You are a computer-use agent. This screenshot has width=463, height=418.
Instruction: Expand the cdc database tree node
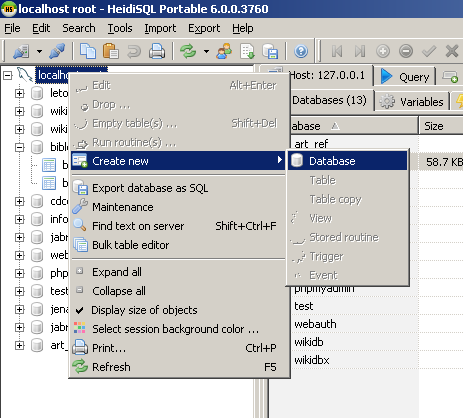tap(20, 201)
